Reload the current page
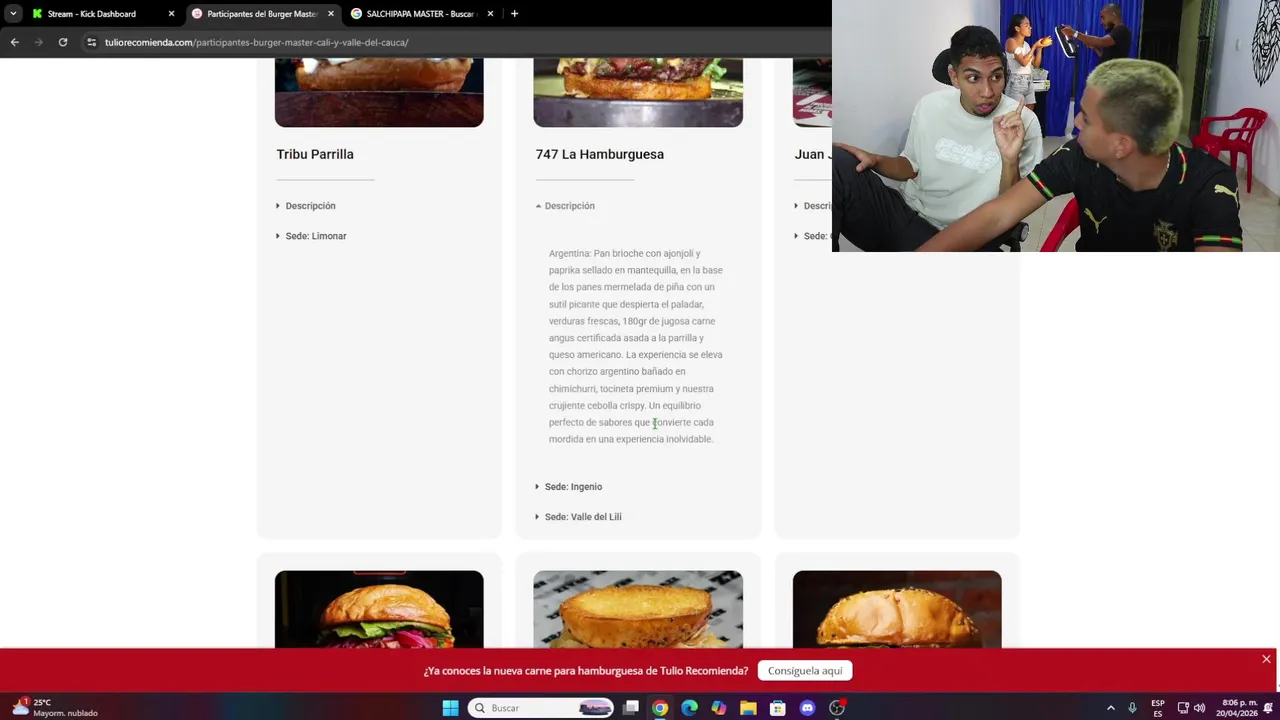This screenshot has width=1280, height=720. pyautogui.click(x=63, y=42)
